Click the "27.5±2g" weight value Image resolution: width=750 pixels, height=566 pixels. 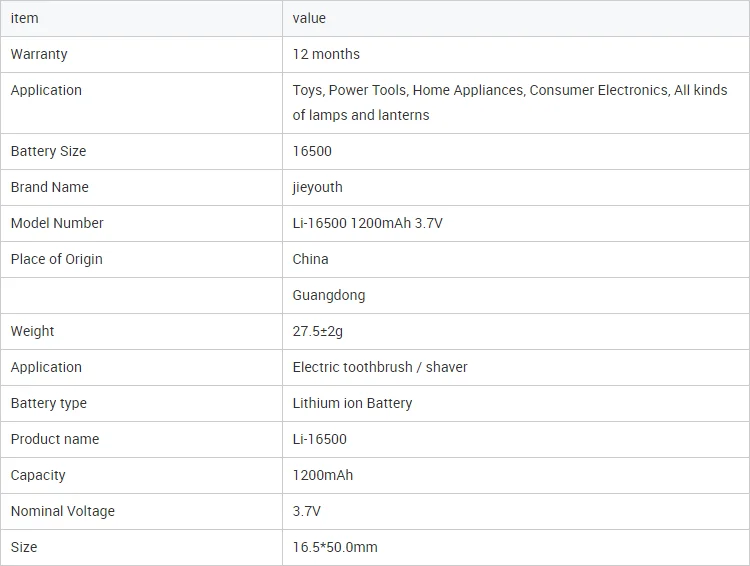click(x=318, y=331)
